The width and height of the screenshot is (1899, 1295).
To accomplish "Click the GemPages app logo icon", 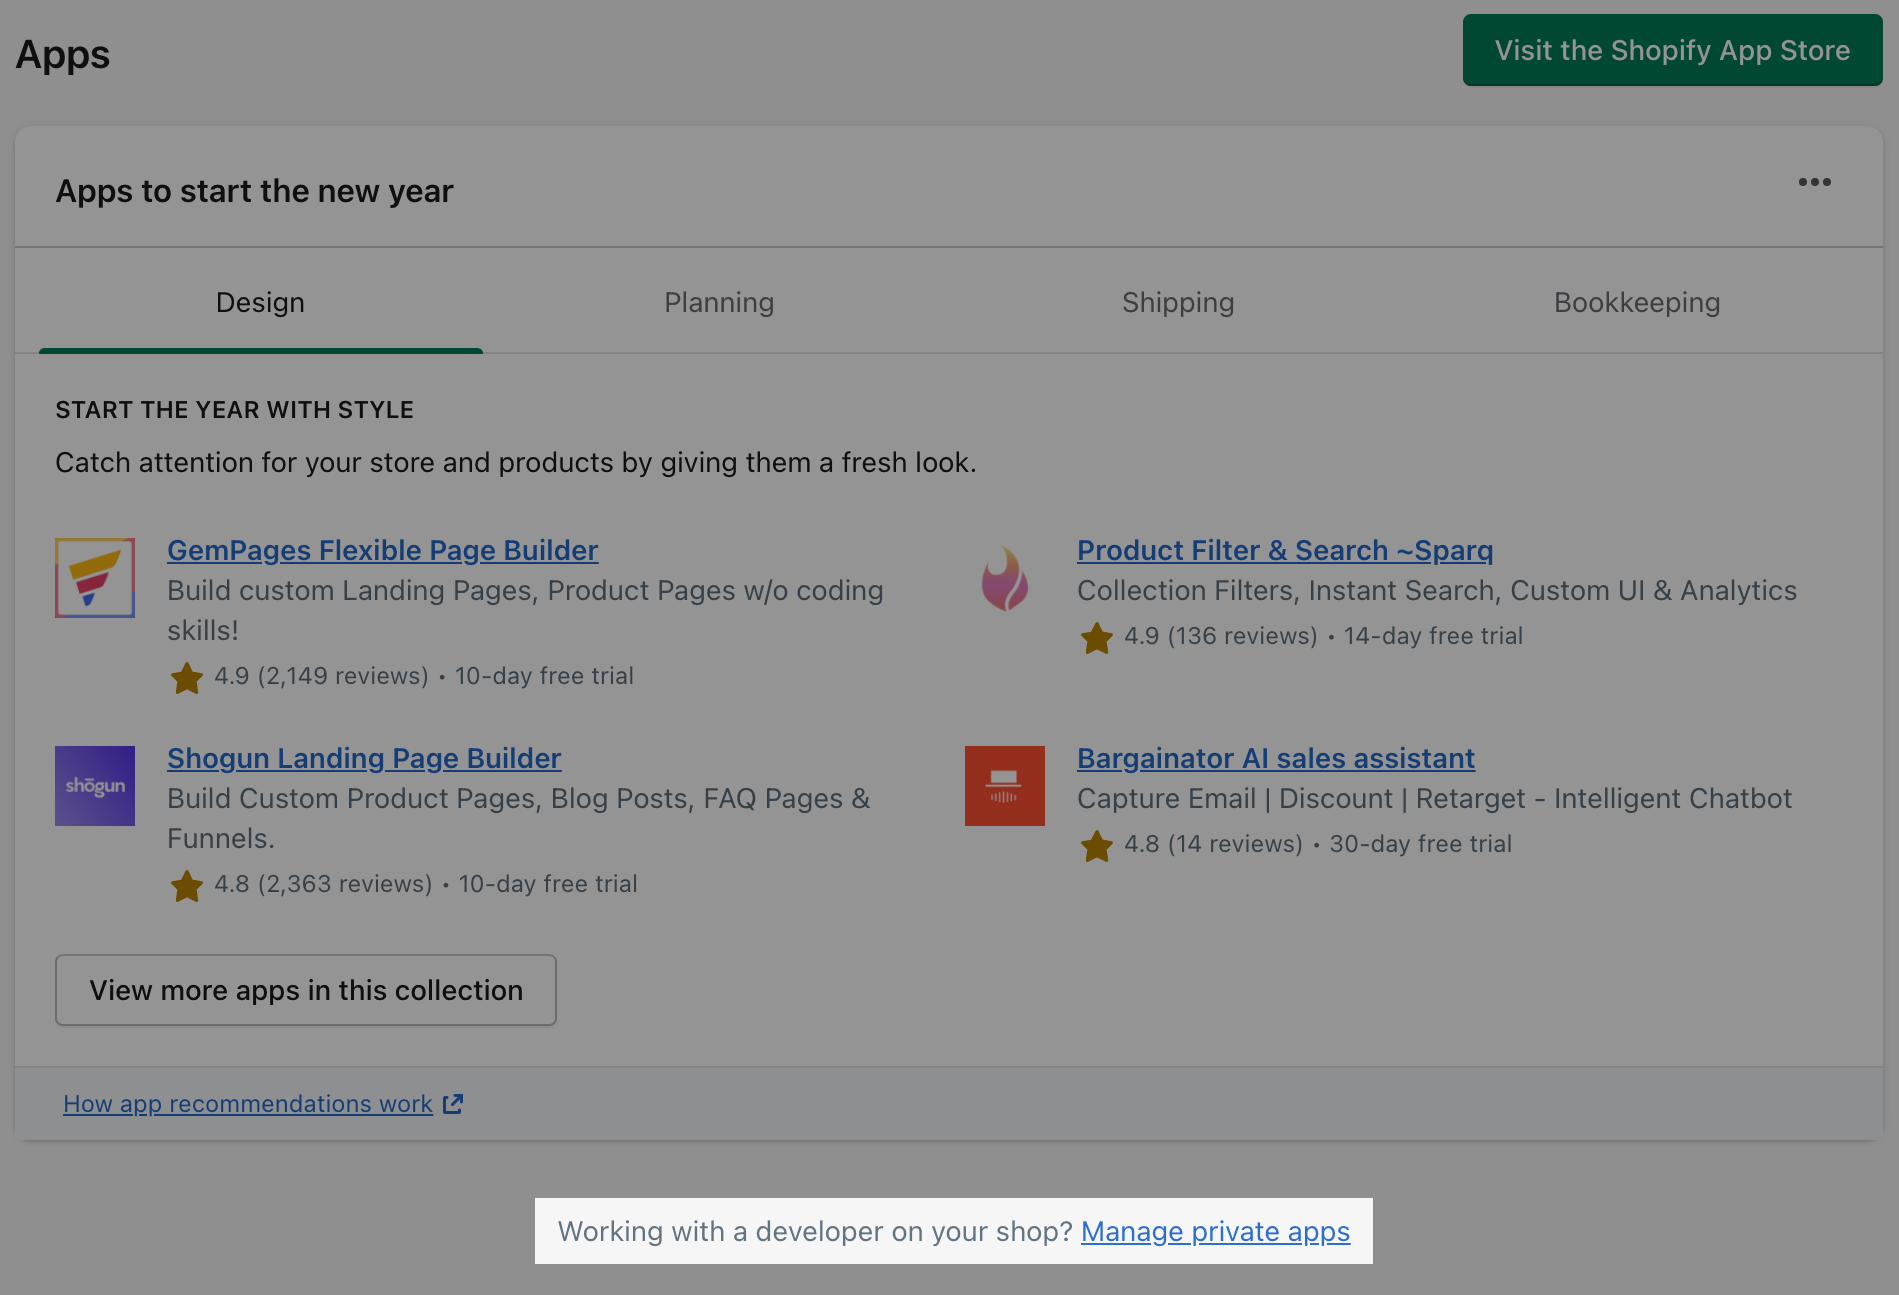I will (95, 578).
